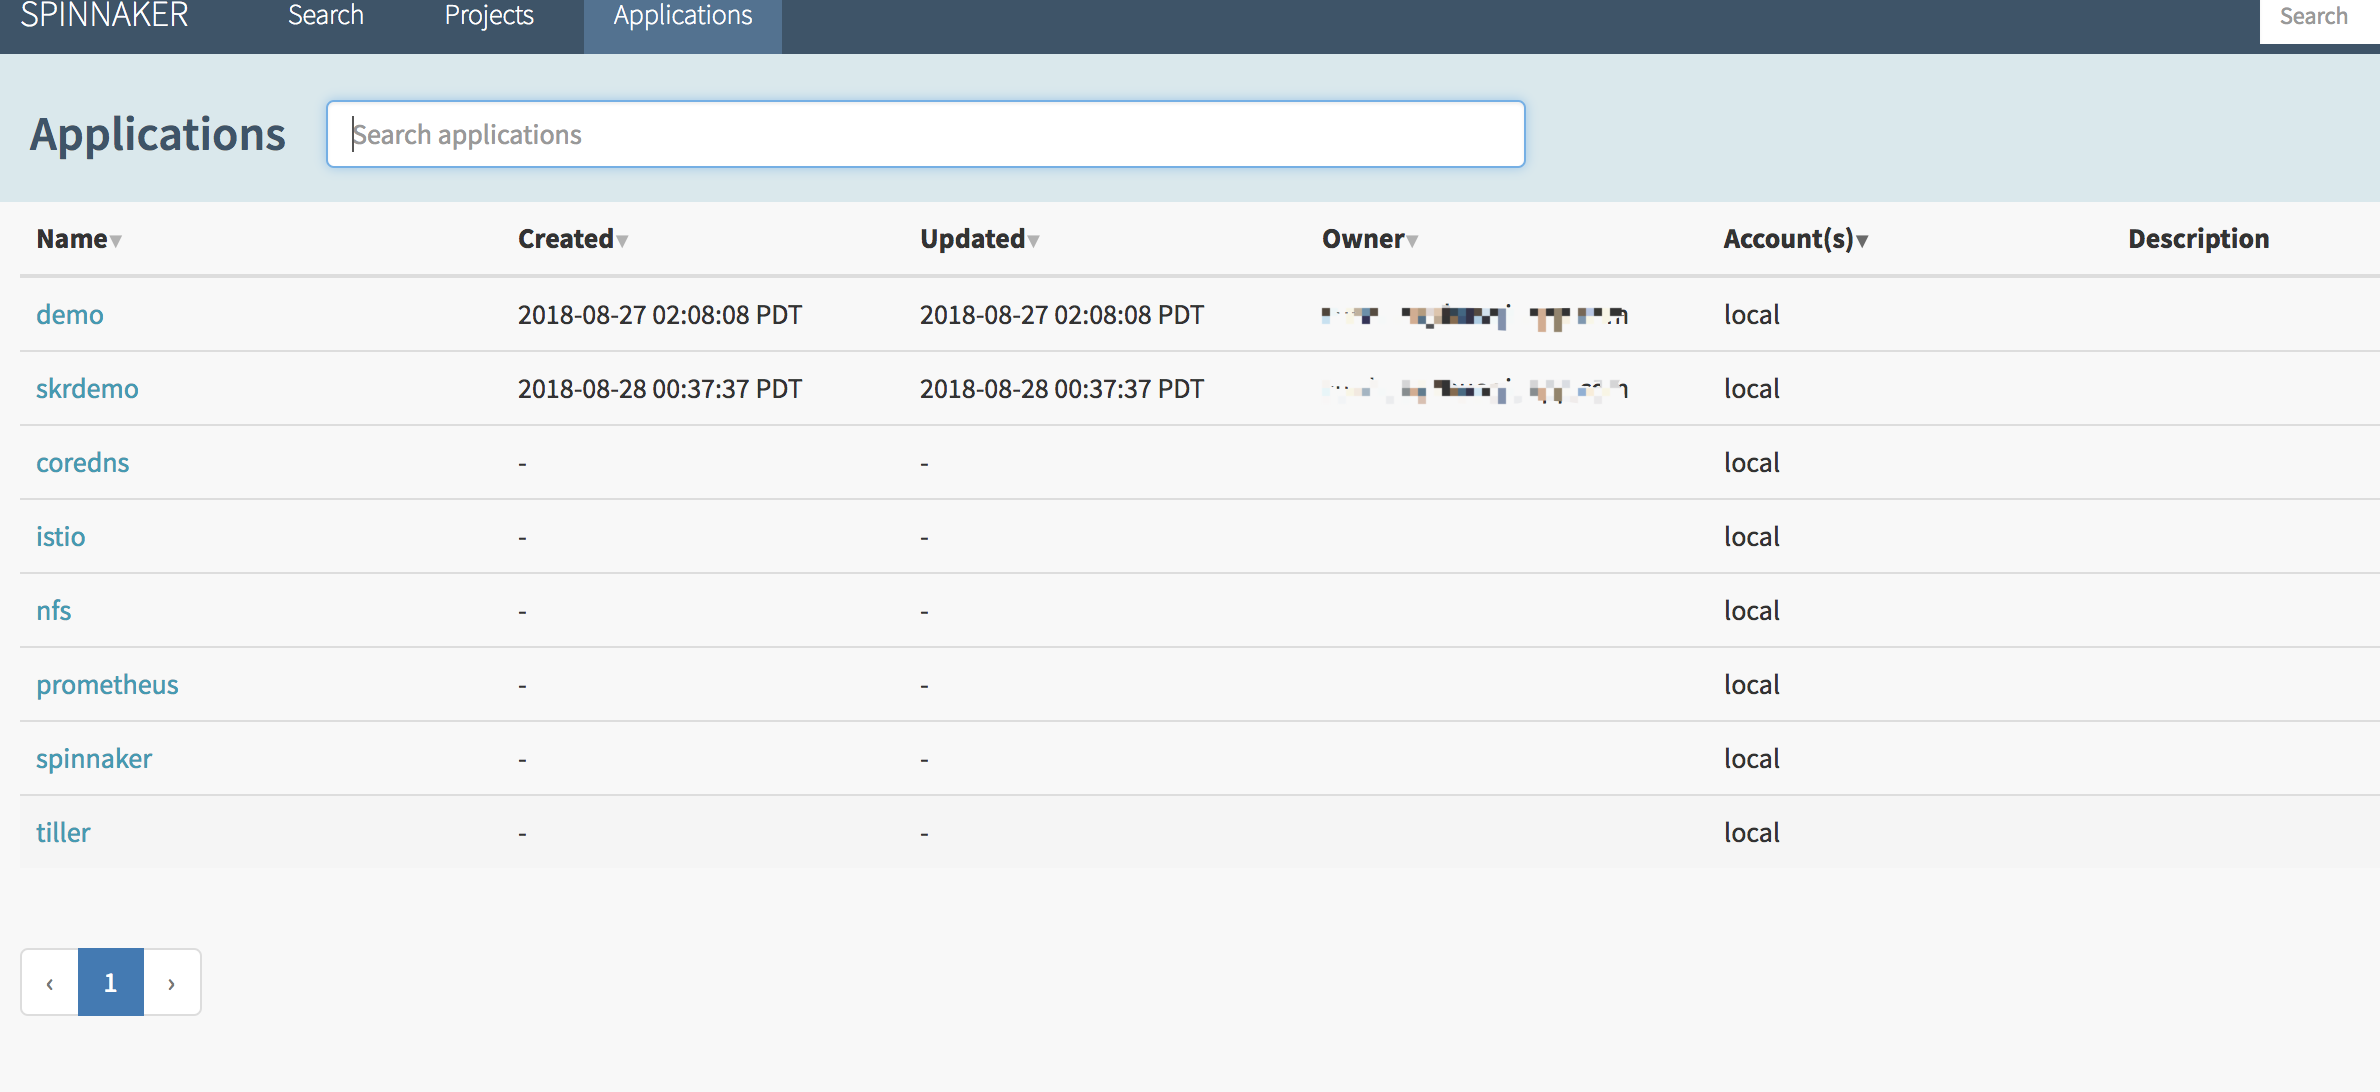
Task: Sort by Created column arrow
Action: 622,241
